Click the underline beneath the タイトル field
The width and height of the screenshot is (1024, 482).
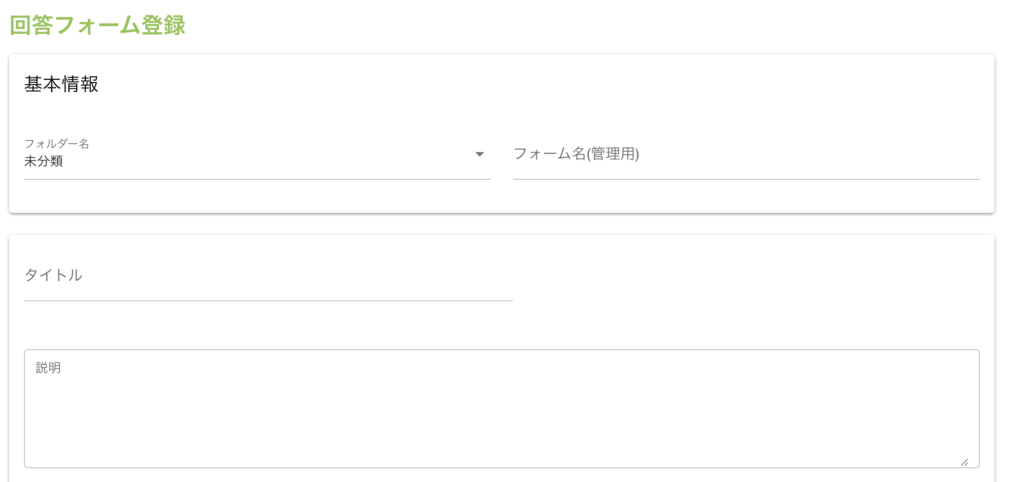(x=268, y=300)
